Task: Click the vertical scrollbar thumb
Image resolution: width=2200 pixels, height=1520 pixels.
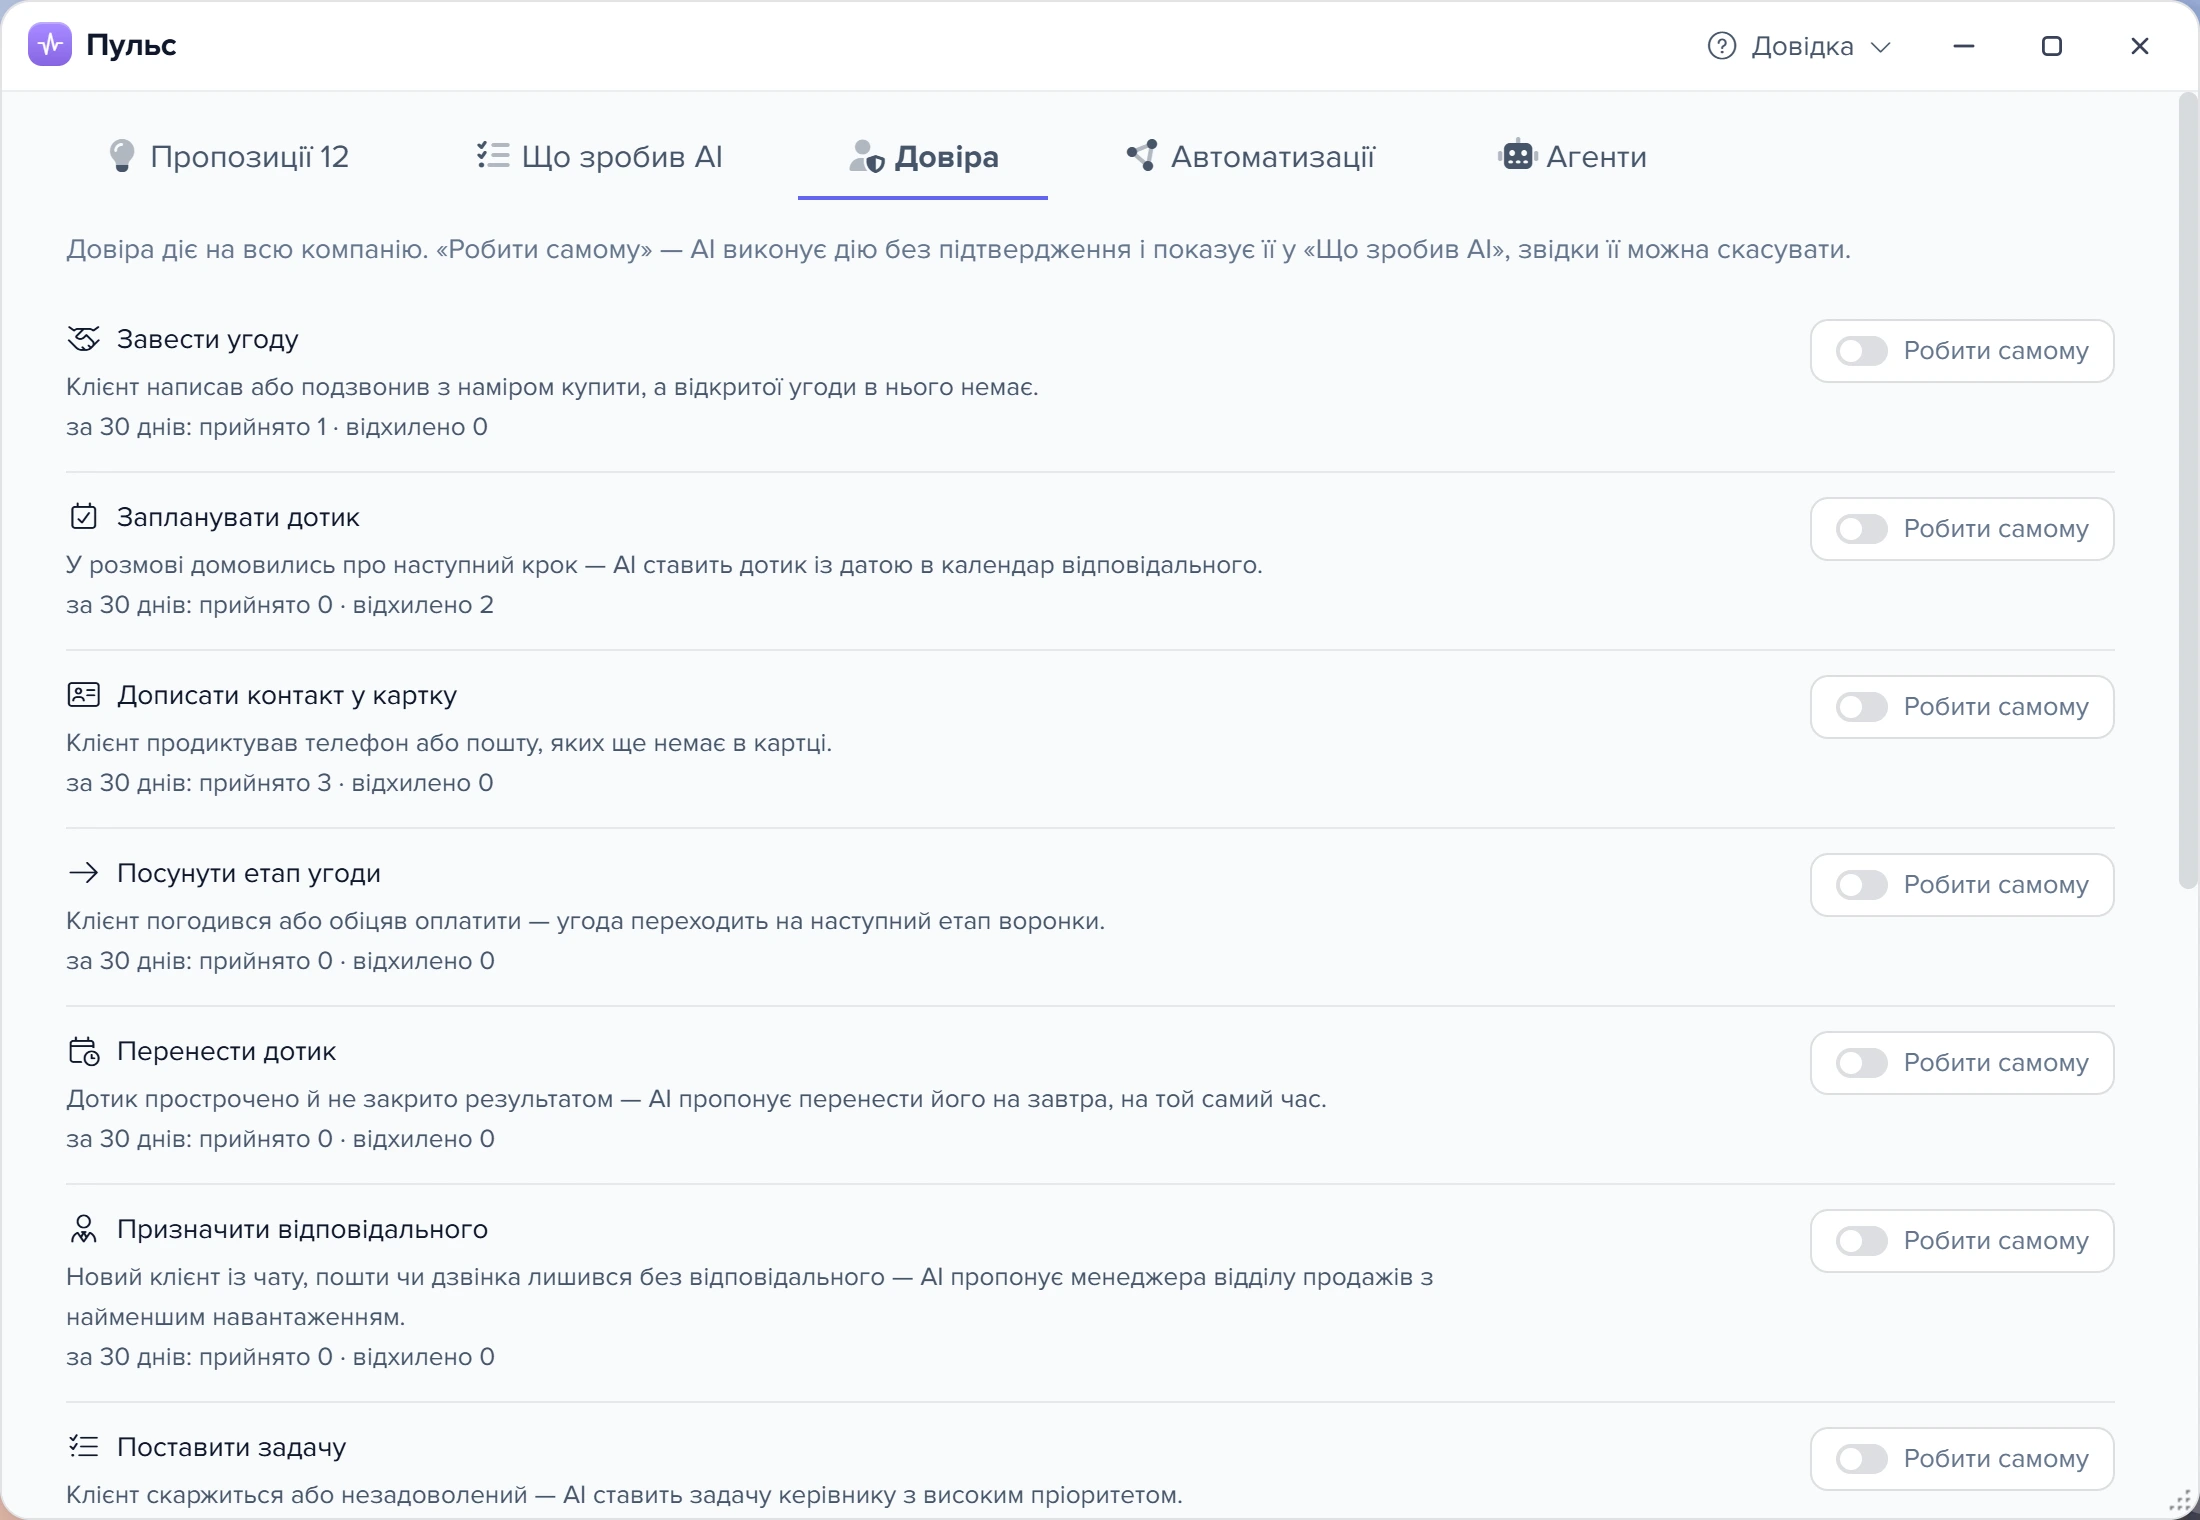Action: coord(2188,490)
